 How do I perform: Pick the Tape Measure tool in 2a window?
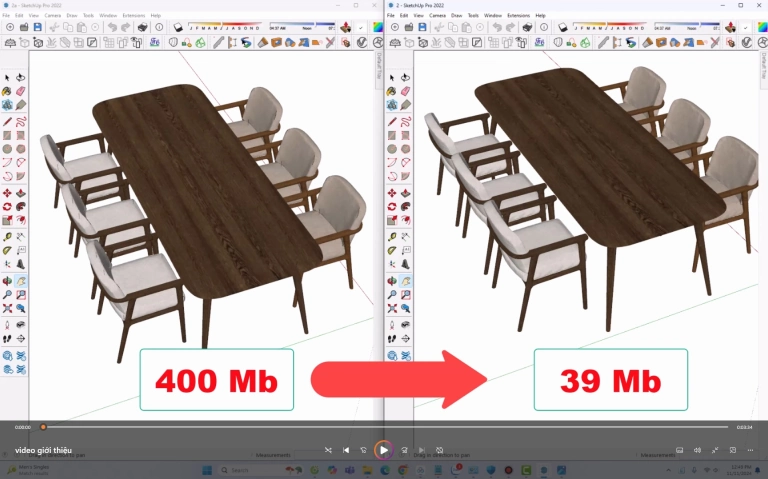click(7, 237)
